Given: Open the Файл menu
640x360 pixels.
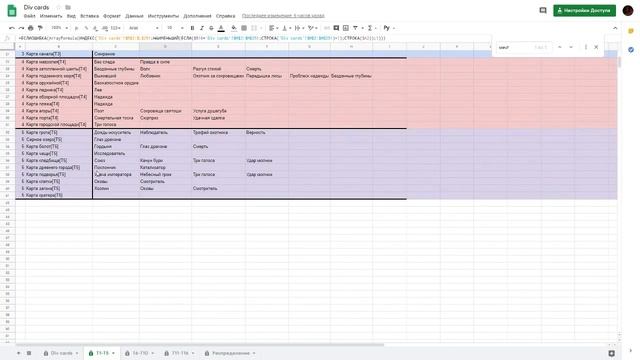Looking at the screenshot, I should tap(29, 16).
